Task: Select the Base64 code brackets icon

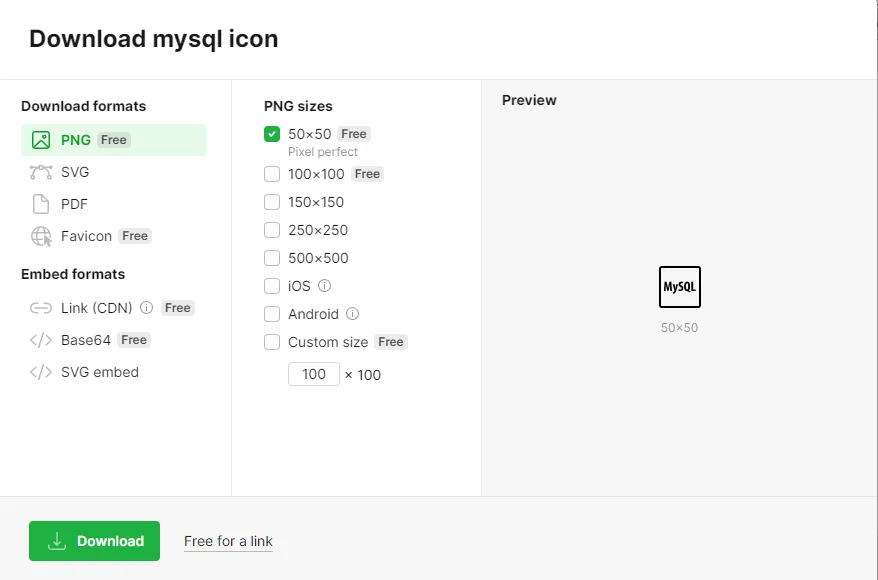Action: 41,340
